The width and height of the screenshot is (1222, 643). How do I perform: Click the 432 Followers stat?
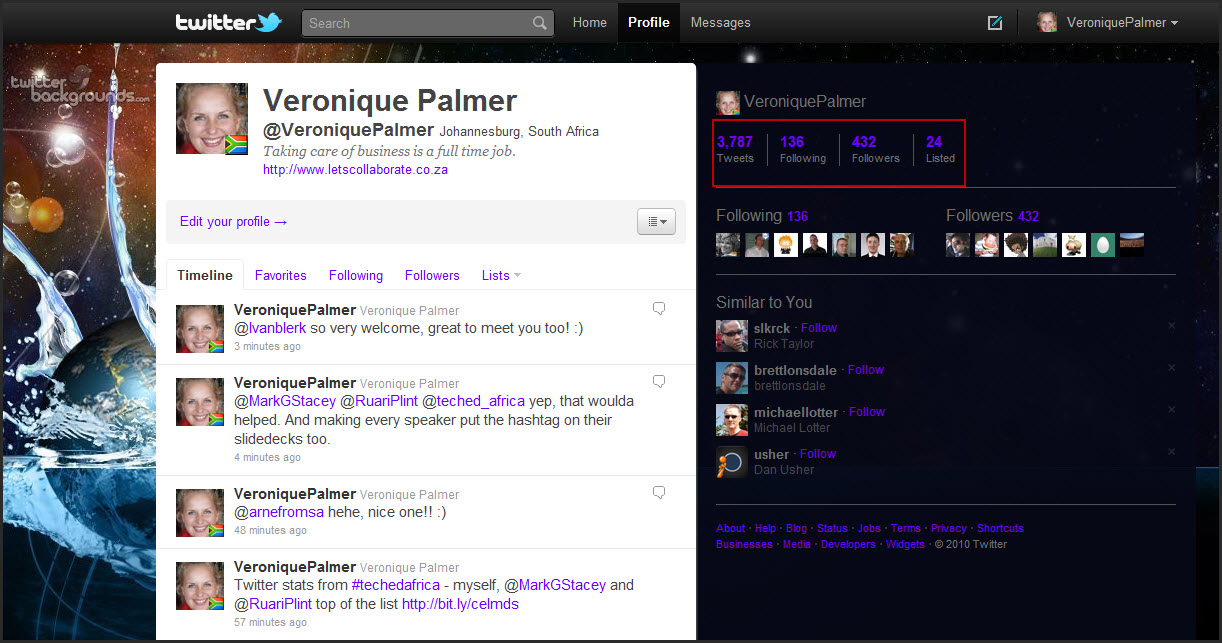[x=875, y=149]
